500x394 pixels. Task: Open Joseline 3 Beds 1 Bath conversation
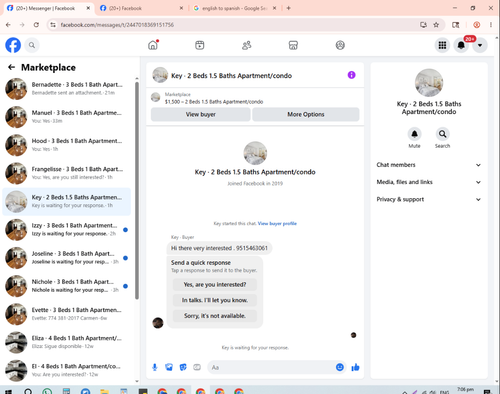click(67, 258)
